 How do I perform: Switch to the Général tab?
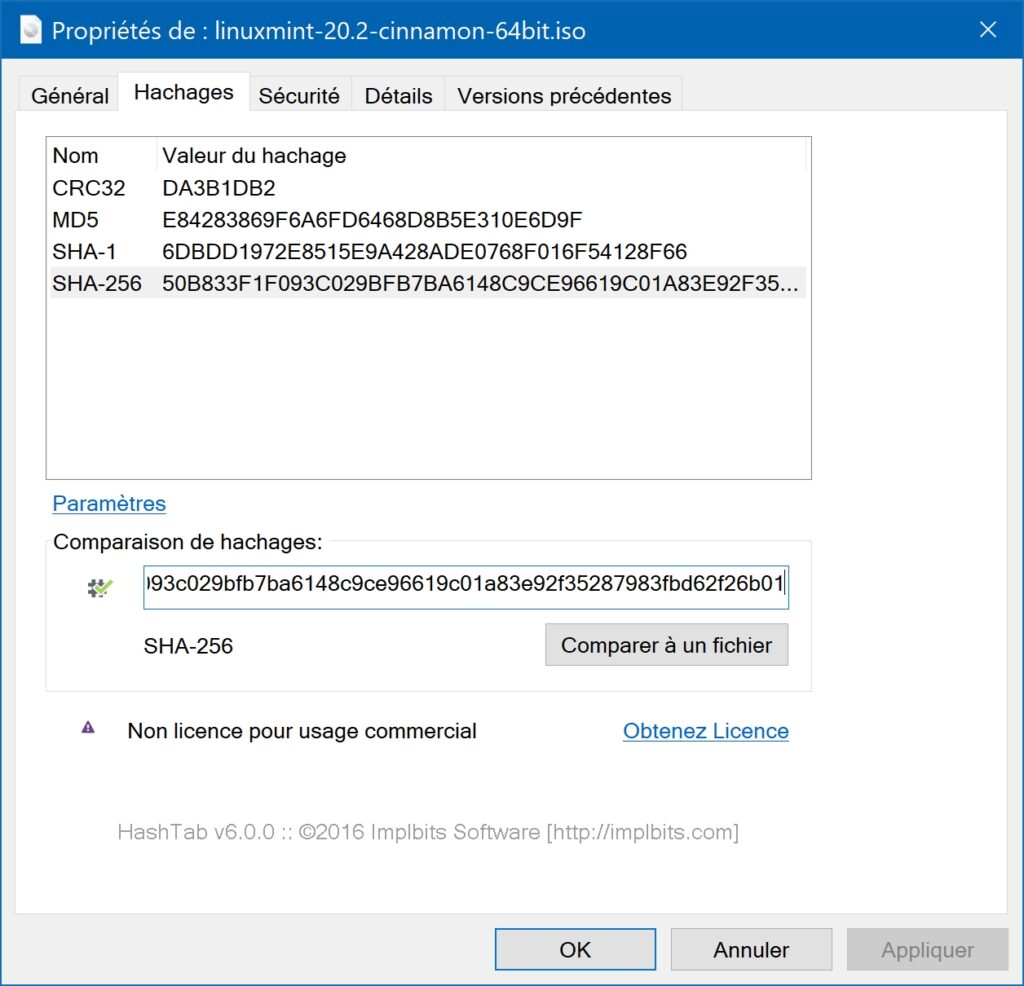tap(70, 96)
